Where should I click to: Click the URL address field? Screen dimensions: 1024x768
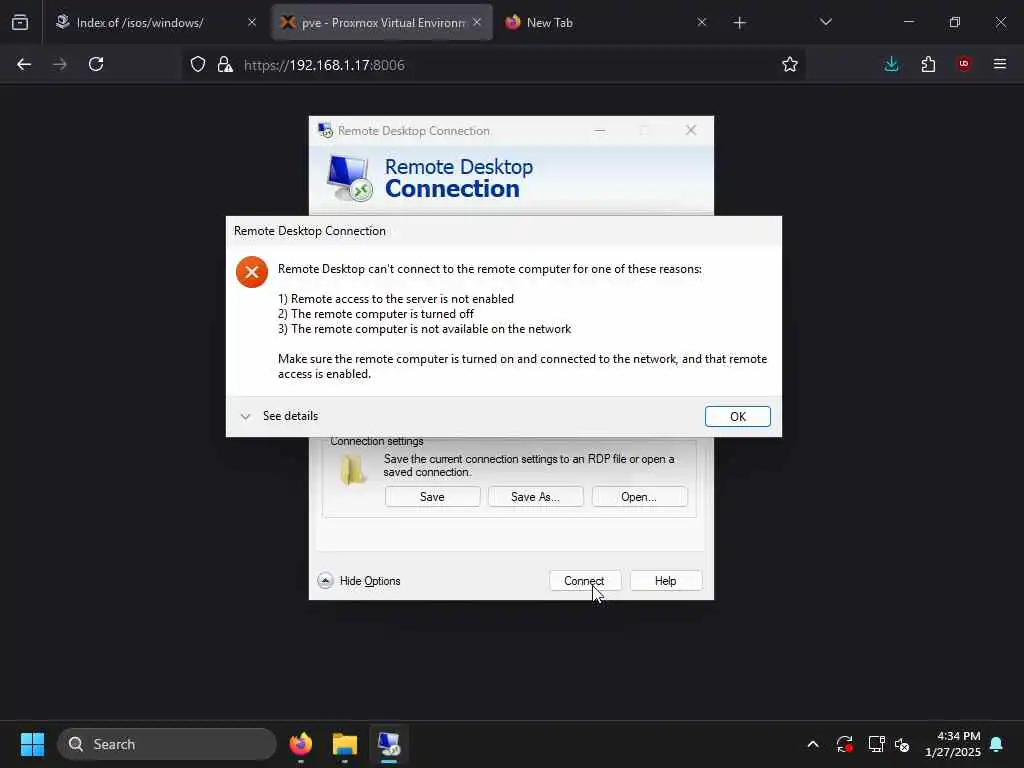click(x=496, y=65)
